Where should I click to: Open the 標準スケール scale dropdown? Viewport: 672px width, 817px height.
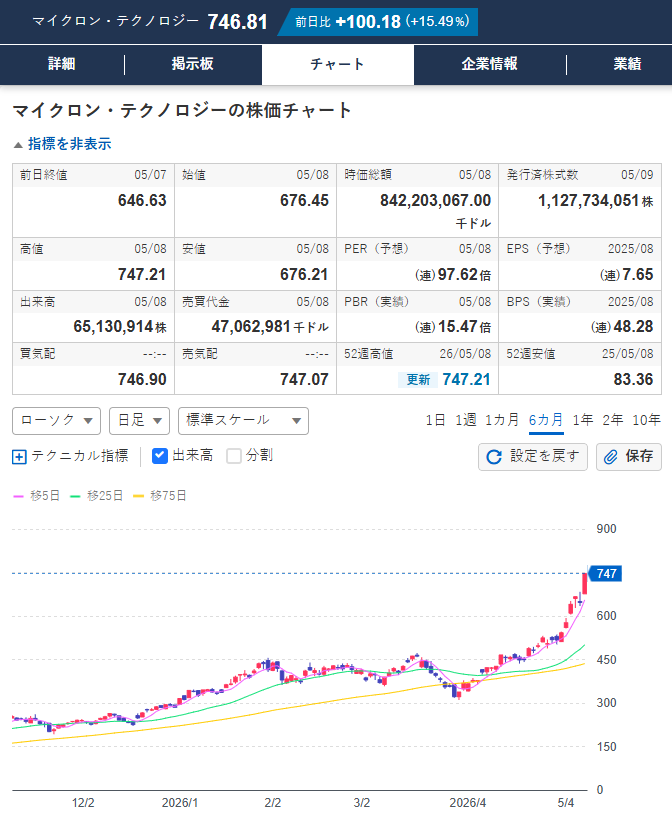point(243,420)
